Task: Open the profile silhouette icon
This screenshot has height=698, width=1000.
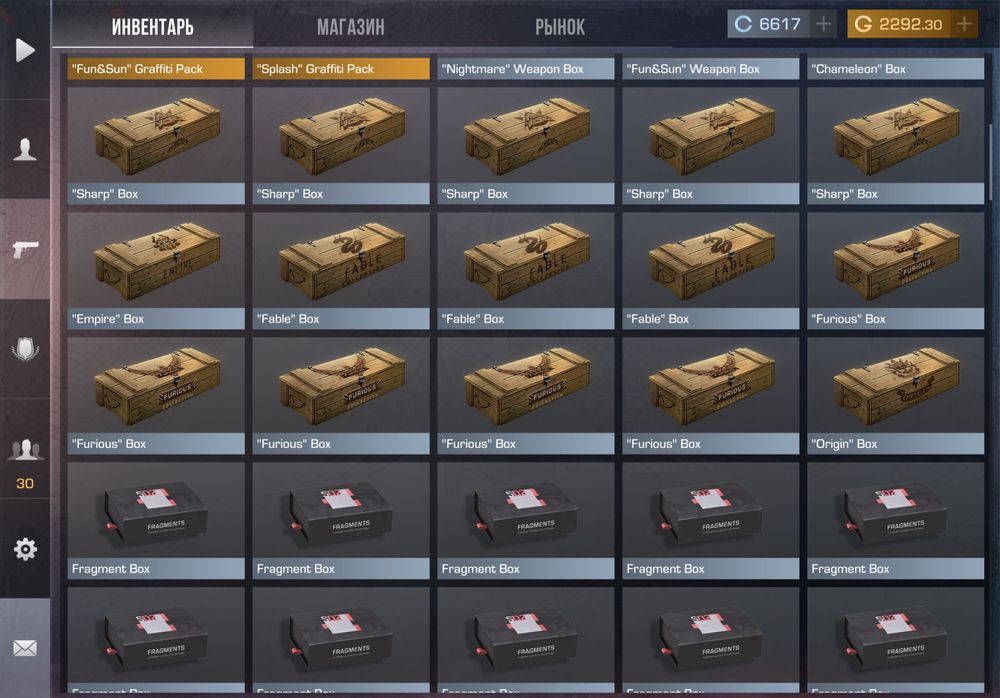Action: click(x=25, y=149)
